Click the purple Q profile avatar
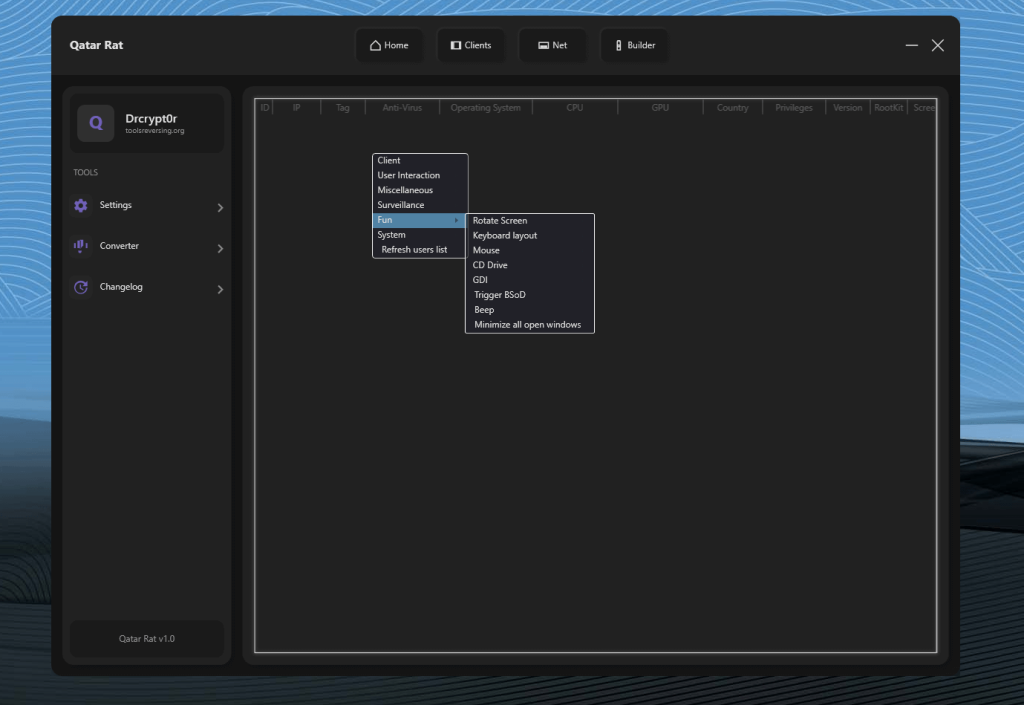 pos(96,124)
